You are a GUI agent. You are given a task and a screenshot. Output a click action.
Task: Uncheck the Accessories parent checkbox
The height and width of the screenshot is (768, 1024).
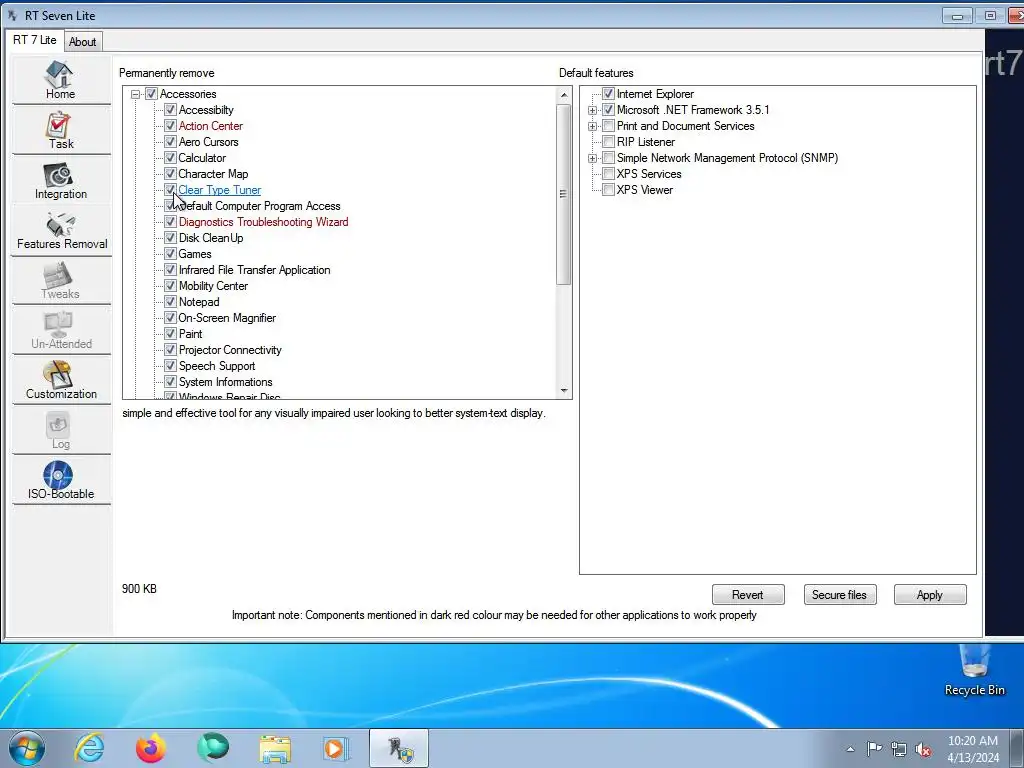(151, 94)
